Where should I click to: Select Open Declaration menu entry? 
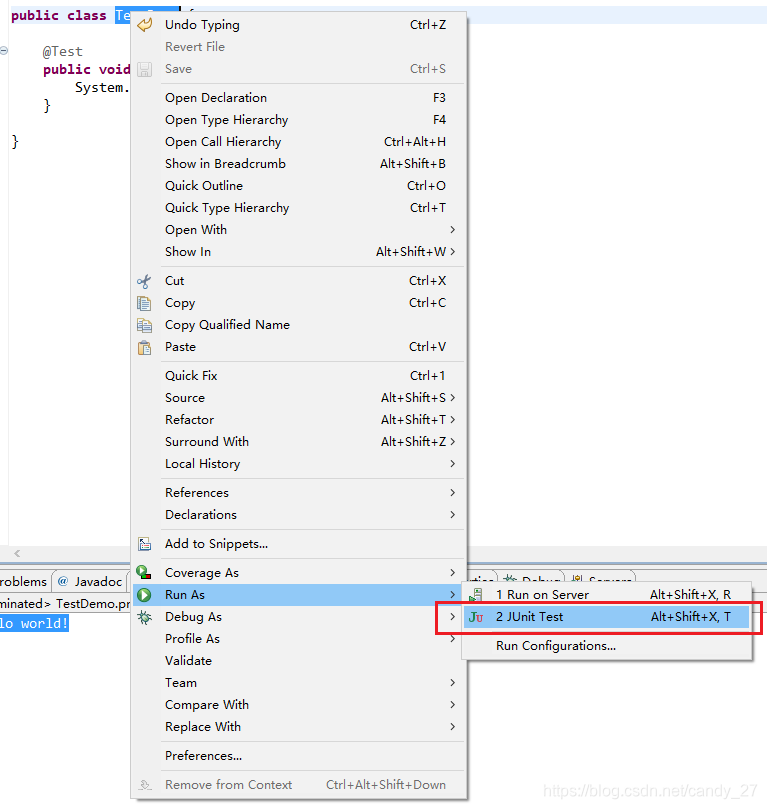(299, 98)
